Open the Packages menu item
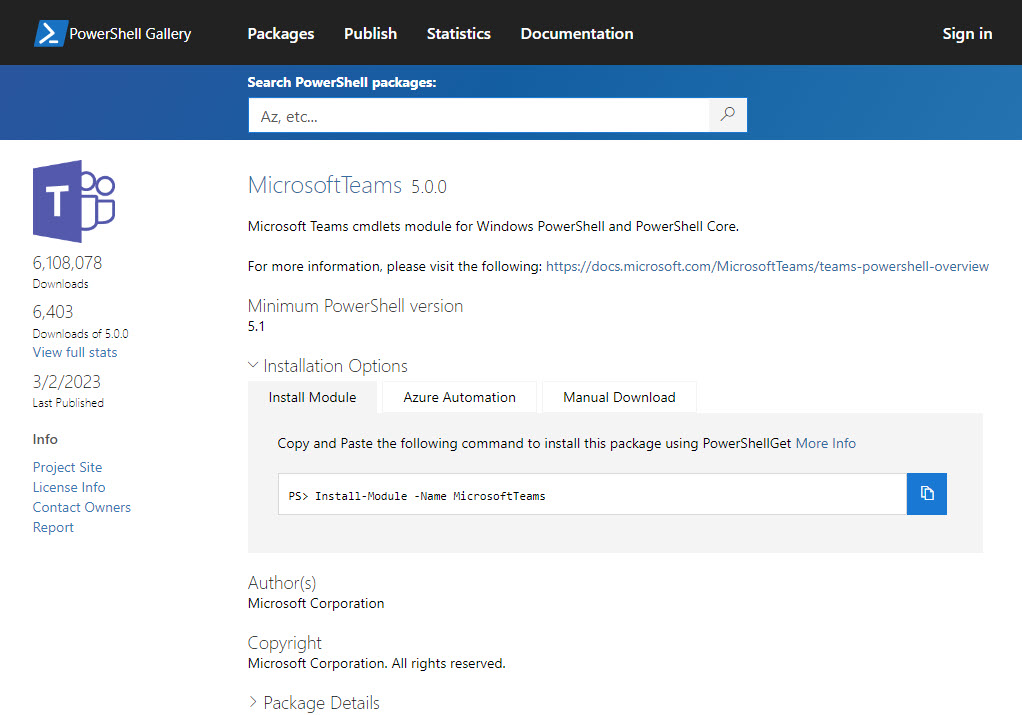Viewport: 1022px width, 715px height. [x=280, y=33]
